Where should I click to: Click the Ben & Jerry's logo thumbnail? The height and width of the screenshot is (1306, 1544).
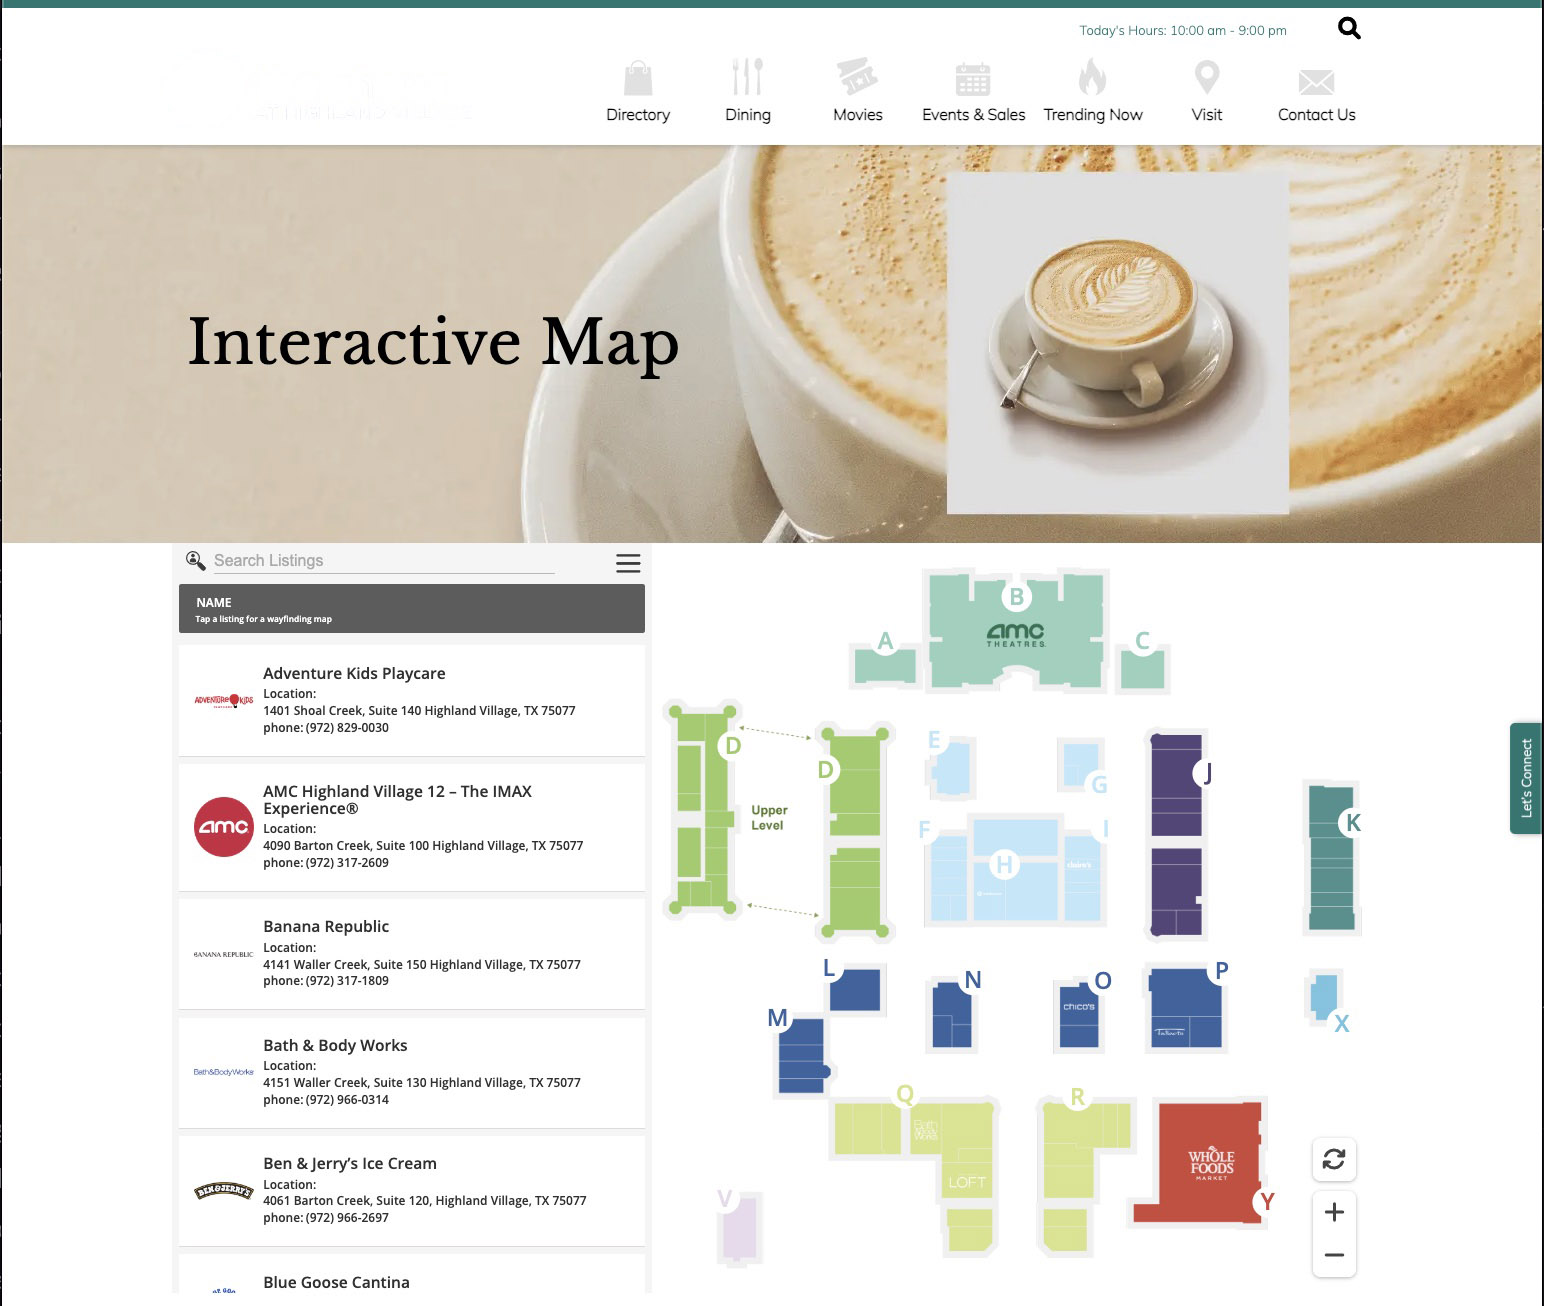(223, 1191)
